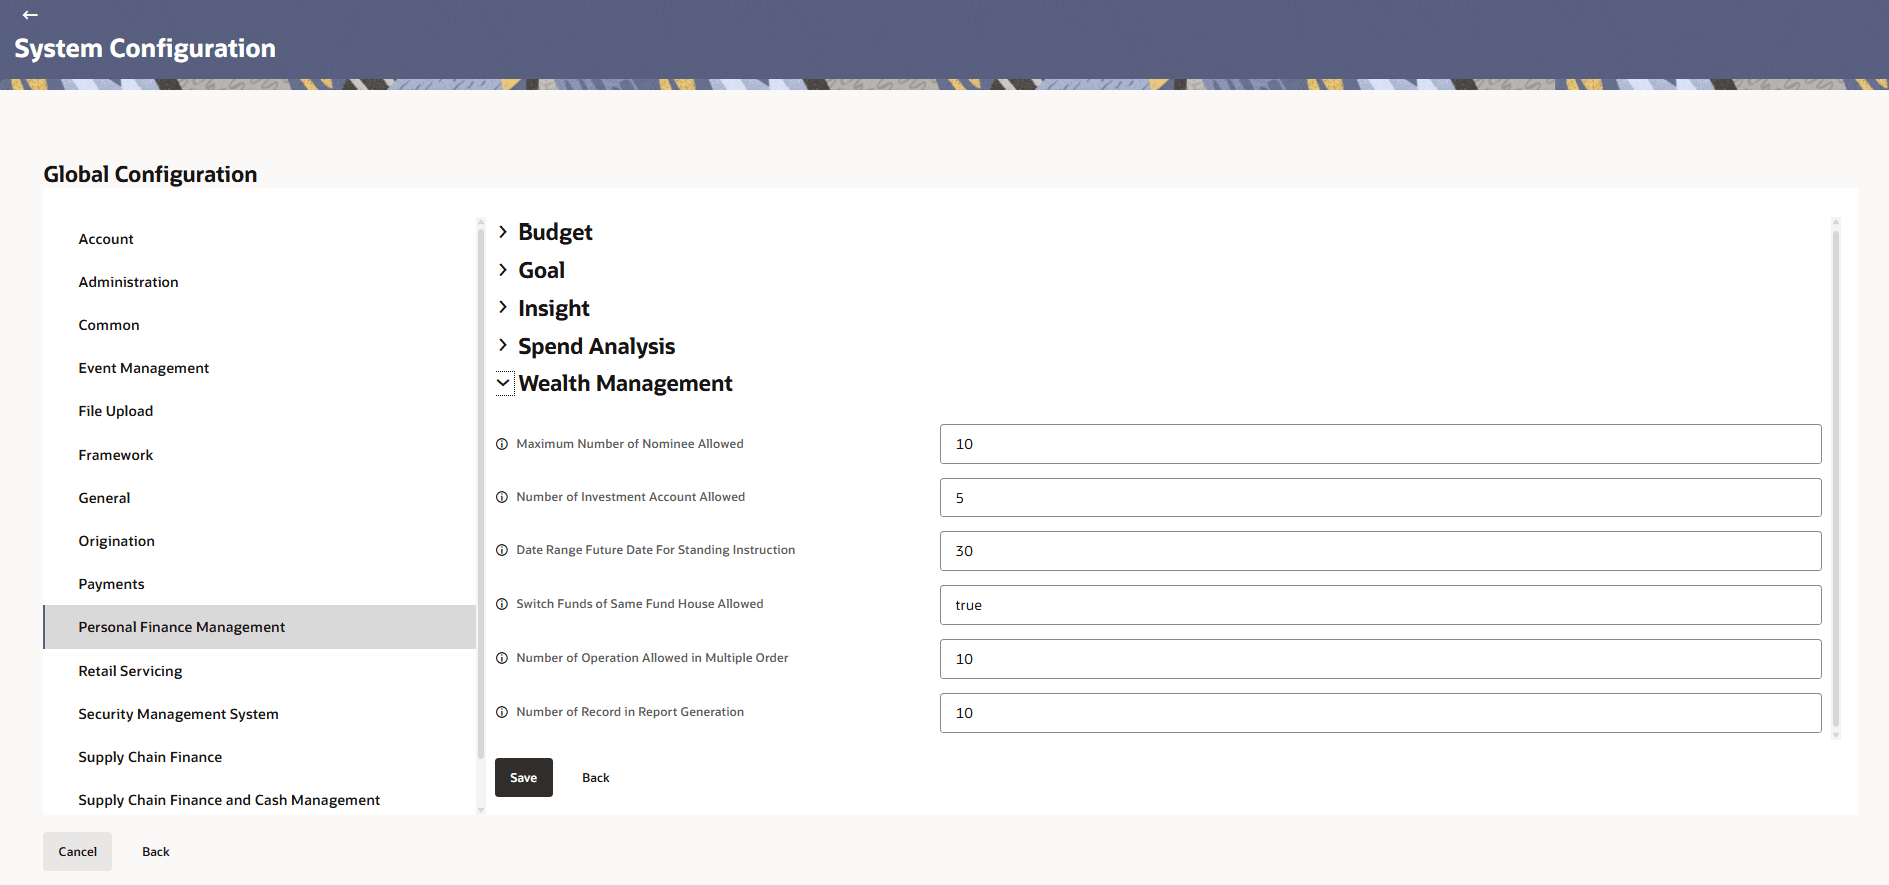The height and width of the screenshot is (885, 1889).
Task: Click the Wealth Management heading text
Action: (626, 383)
